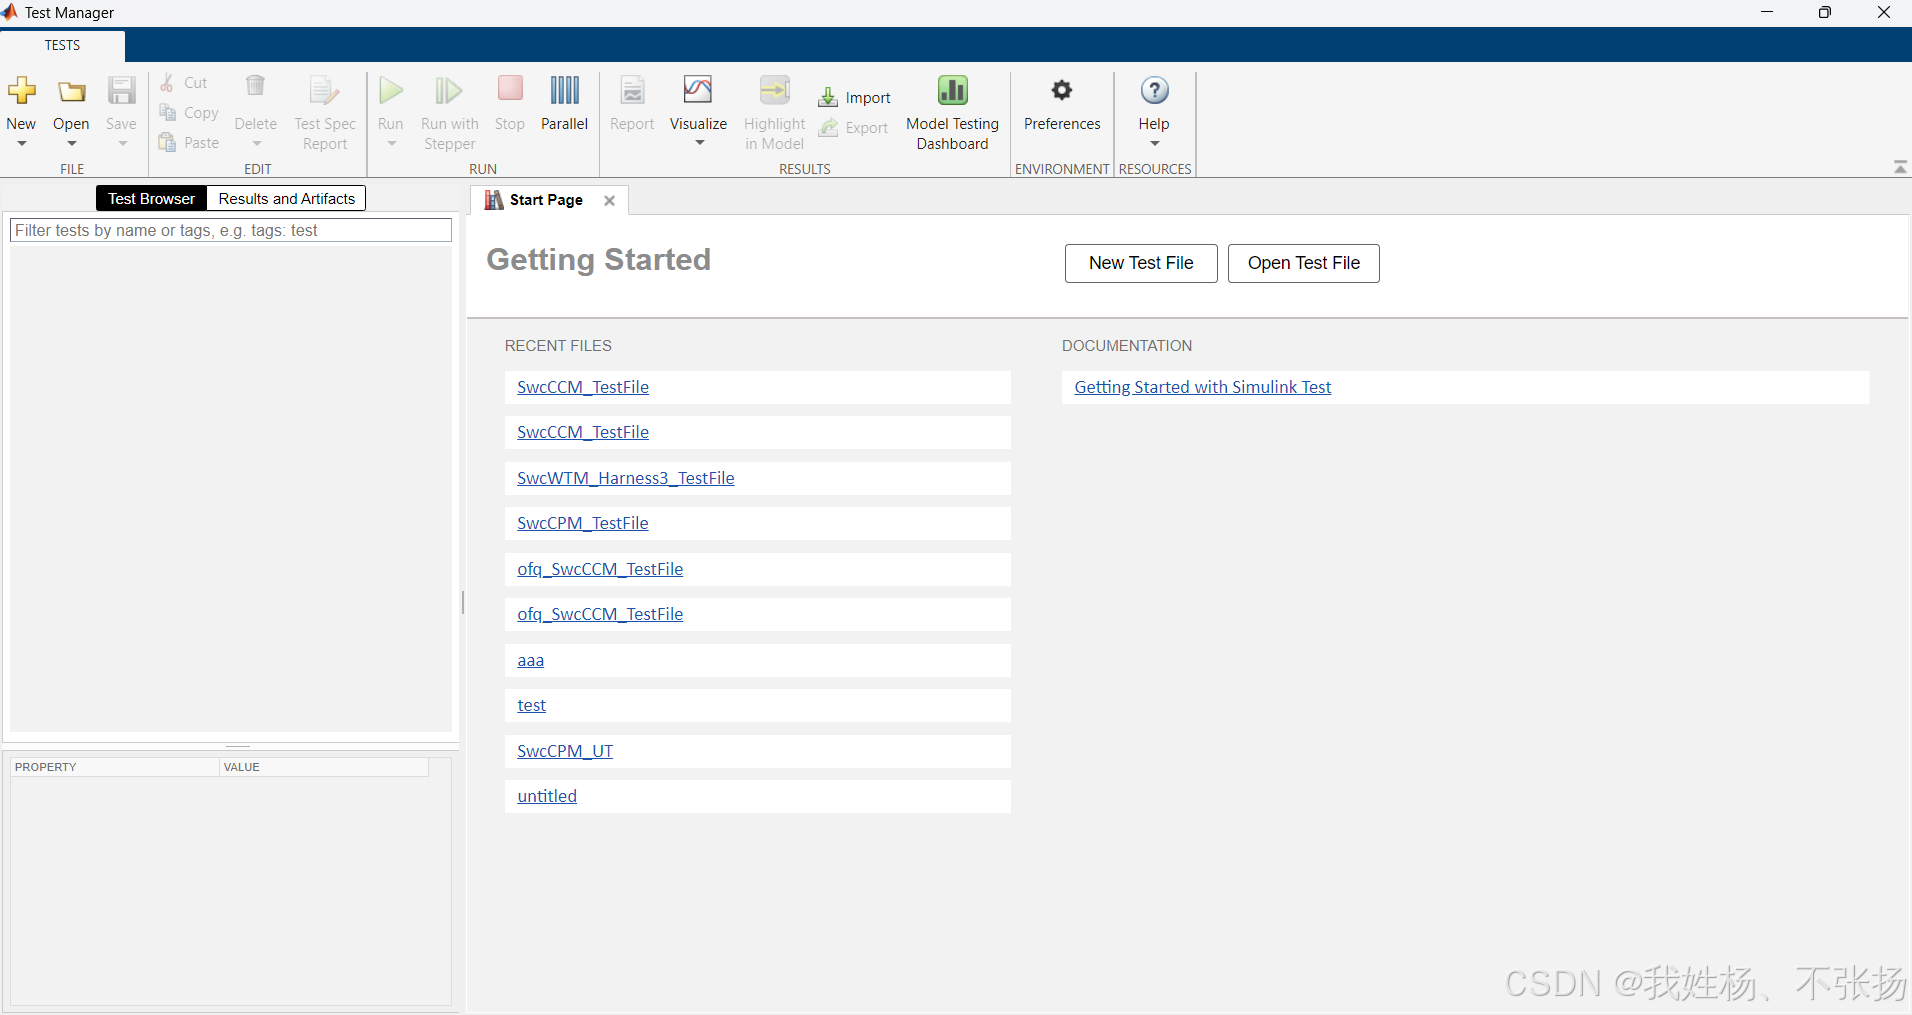Open SwcCPM_TestFile recent link

[583, 523]
